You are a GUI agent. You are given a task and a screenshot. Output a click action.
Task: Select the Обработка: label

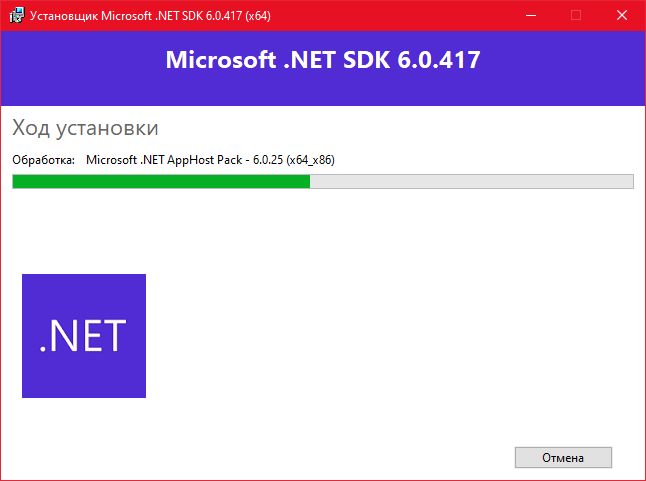tap(43, 160)
